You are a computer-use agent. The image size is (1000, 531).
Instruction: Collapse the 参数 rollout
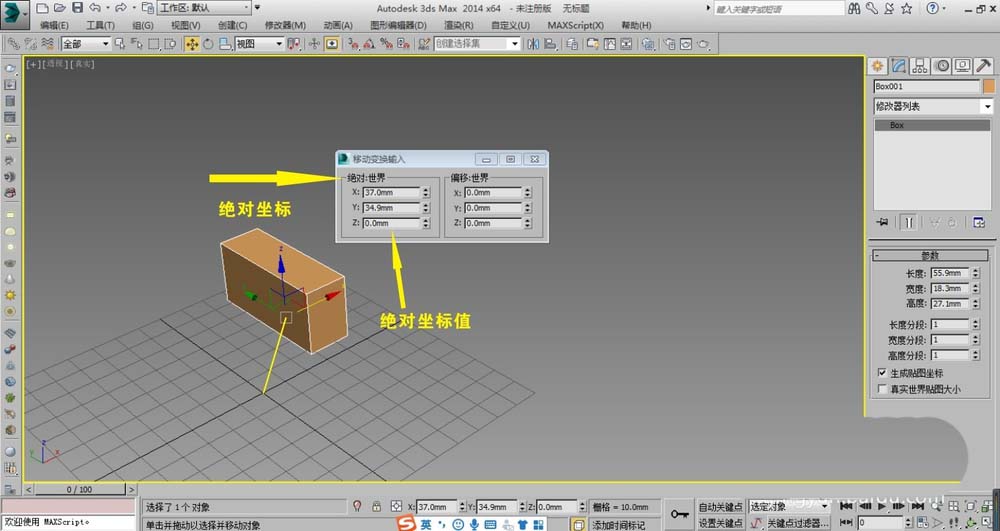click(930, 255)
